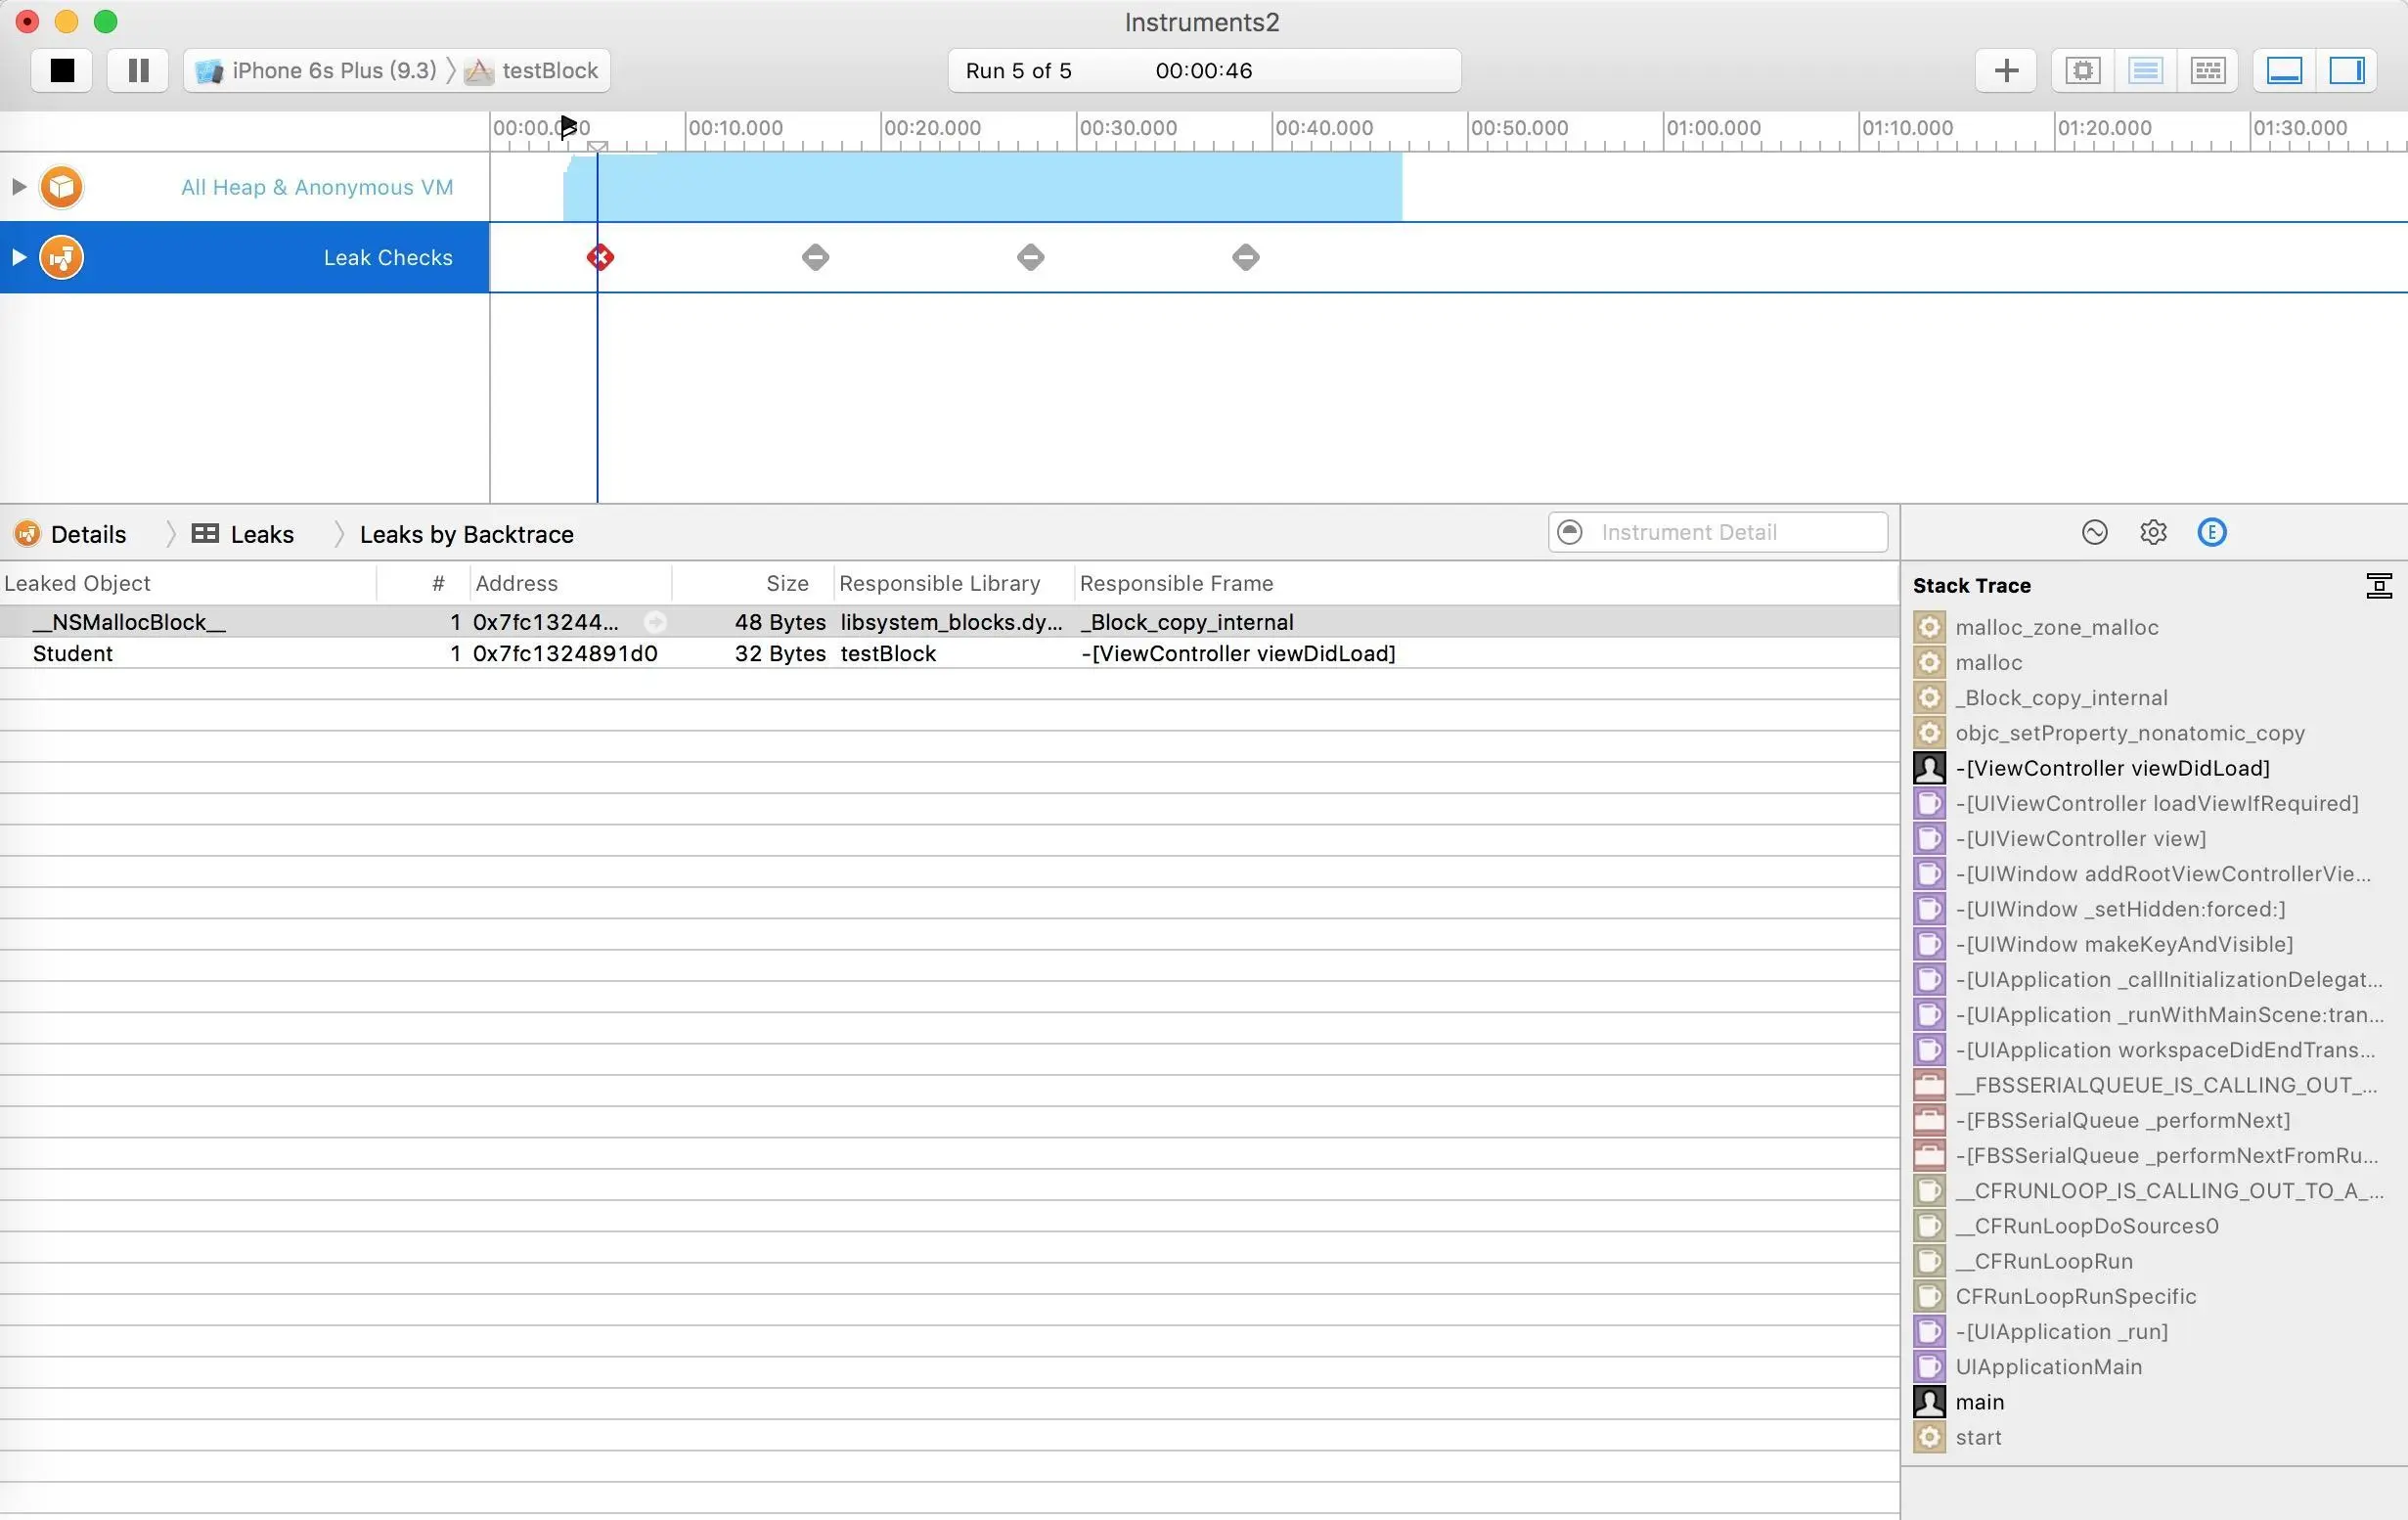Screen dimensions: 2408x1520
Task: Expand the All Heap & Anonymous VM track
Action: 18,187
